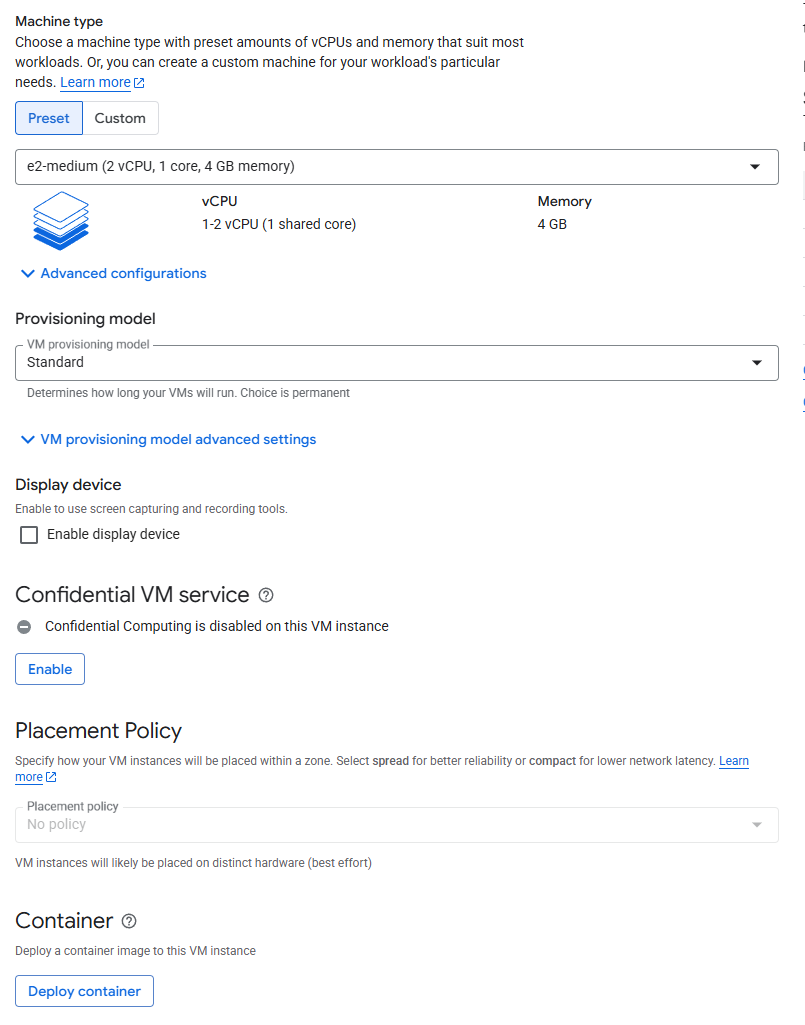Expand VM provisioning model advanced settings
The height and width of the screenshot is (1025, 805).
178,440
